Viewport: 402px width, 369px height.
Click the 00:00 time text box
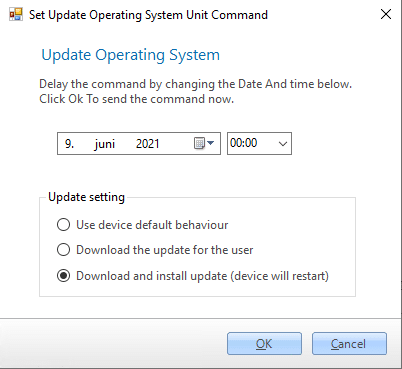(252, 143)
